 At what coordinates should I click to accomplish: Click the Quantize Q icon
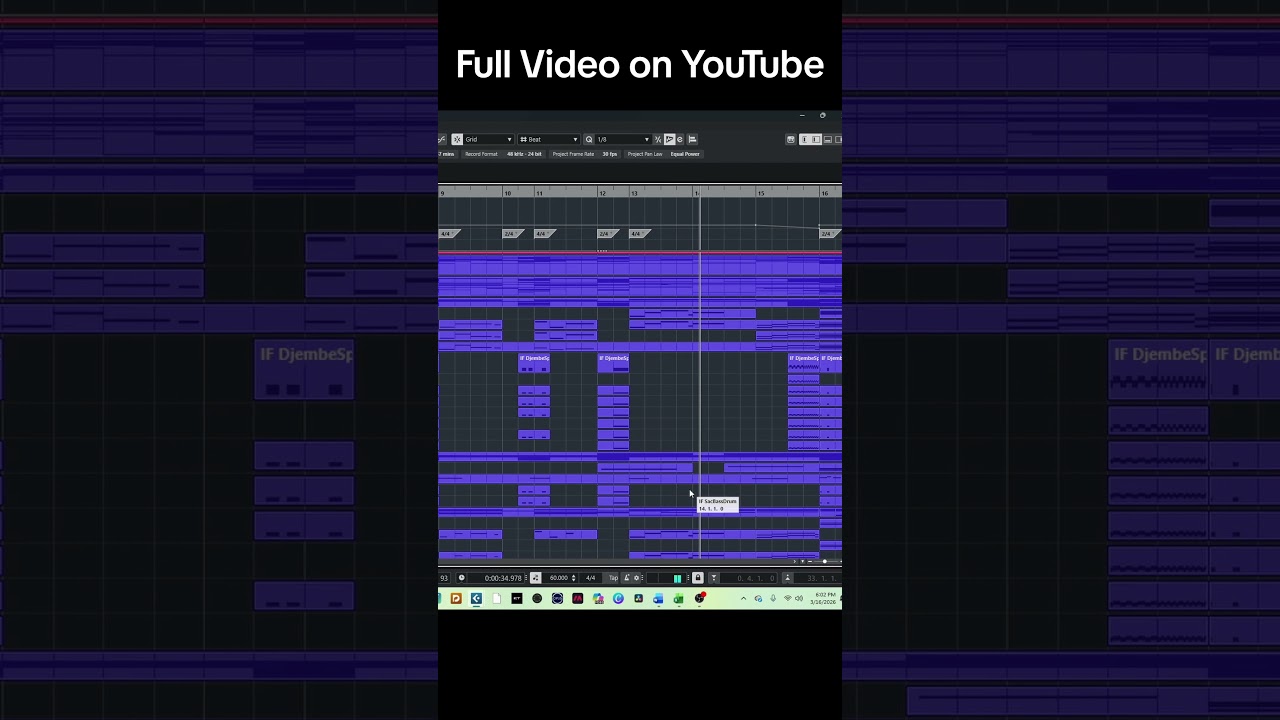589,139
